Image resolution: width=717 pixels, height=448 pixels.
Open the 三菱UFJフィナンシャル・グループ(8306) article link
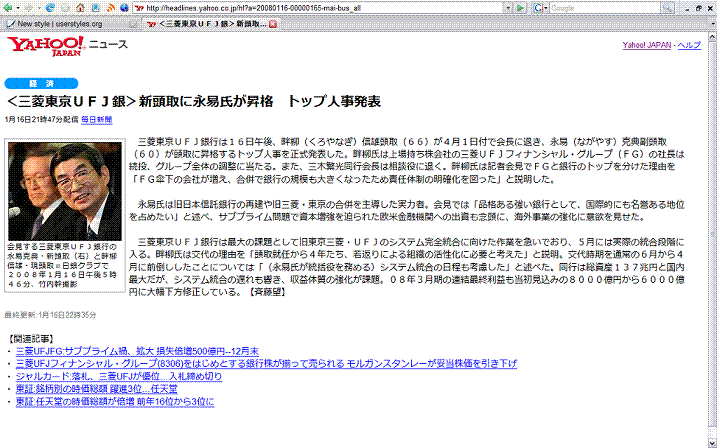(x=266, y=363)
